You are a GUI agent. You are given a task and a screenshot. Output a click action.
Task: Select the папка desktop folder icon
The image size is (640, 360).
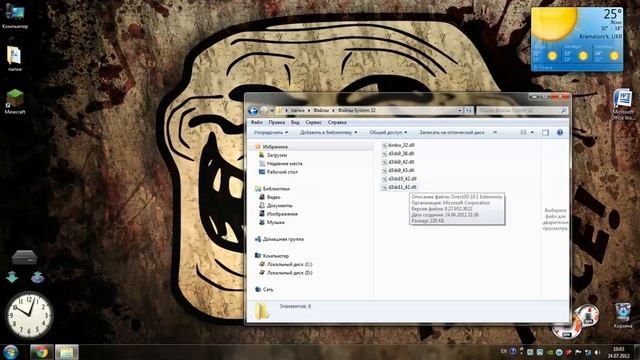point(15,58)
